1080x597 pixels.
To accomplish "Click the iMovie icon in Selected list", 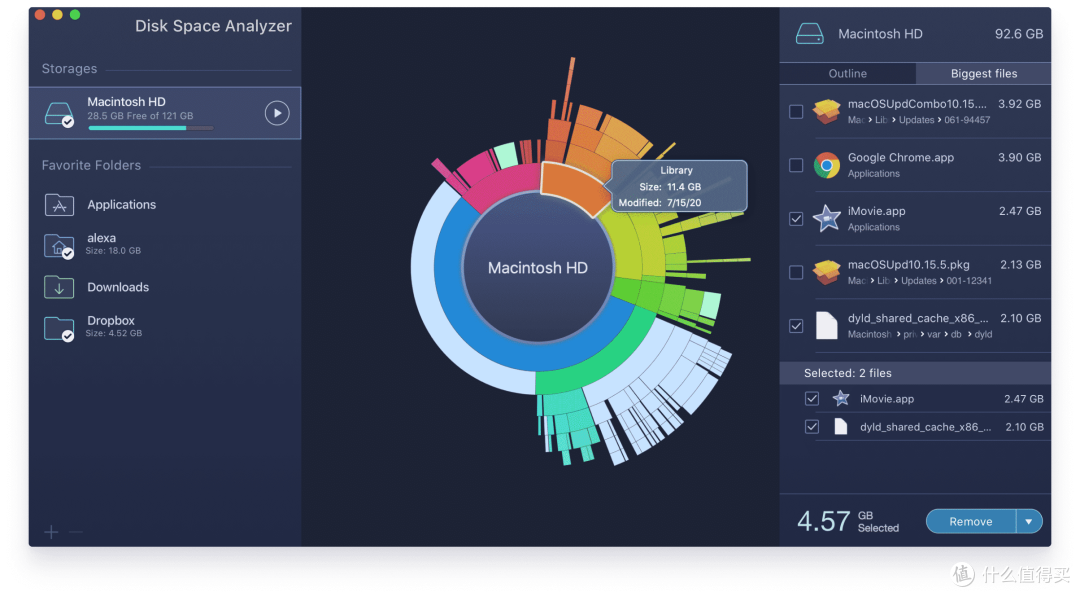I will (841, 399).
